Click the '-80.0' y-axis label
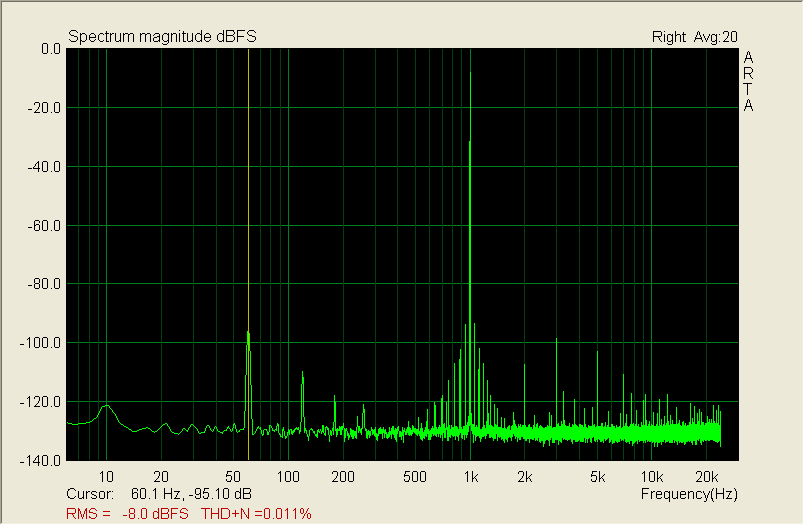Screen dimensions: 804x525 (x=44, y=284)
